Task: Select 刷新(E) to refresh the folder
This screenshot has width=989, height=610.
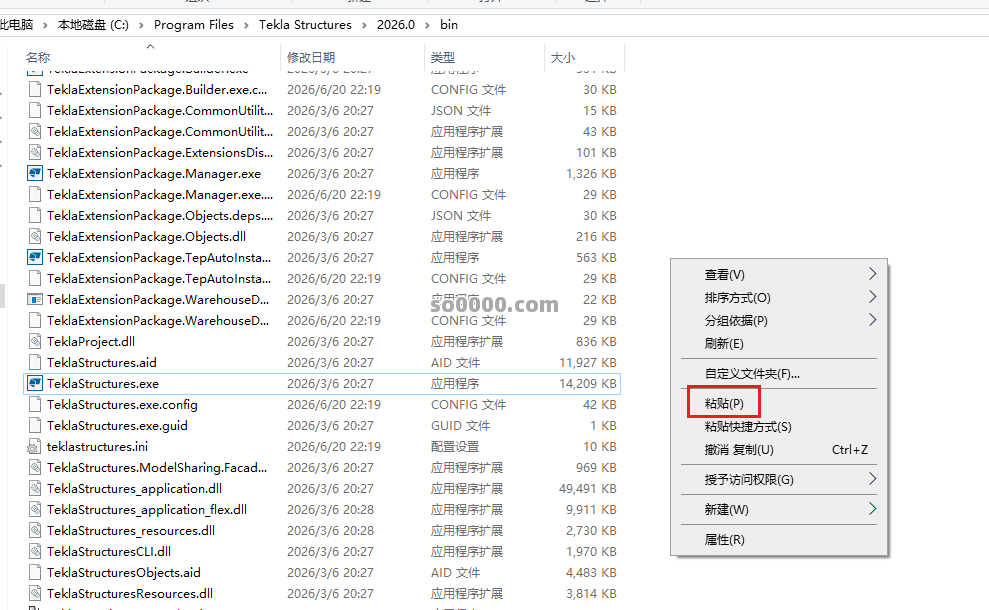Action: tap(724, 344)
